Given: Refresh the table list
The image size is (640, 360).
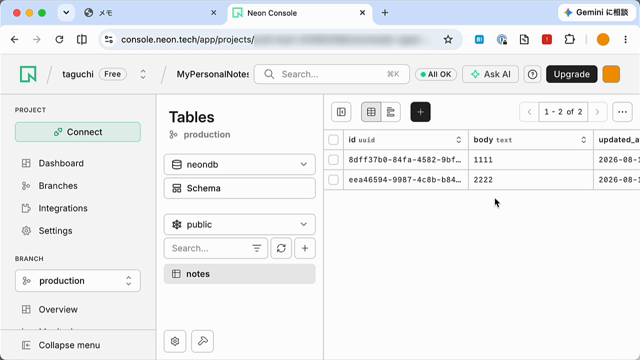Looking at the screenshot, I should pos(281,248).
